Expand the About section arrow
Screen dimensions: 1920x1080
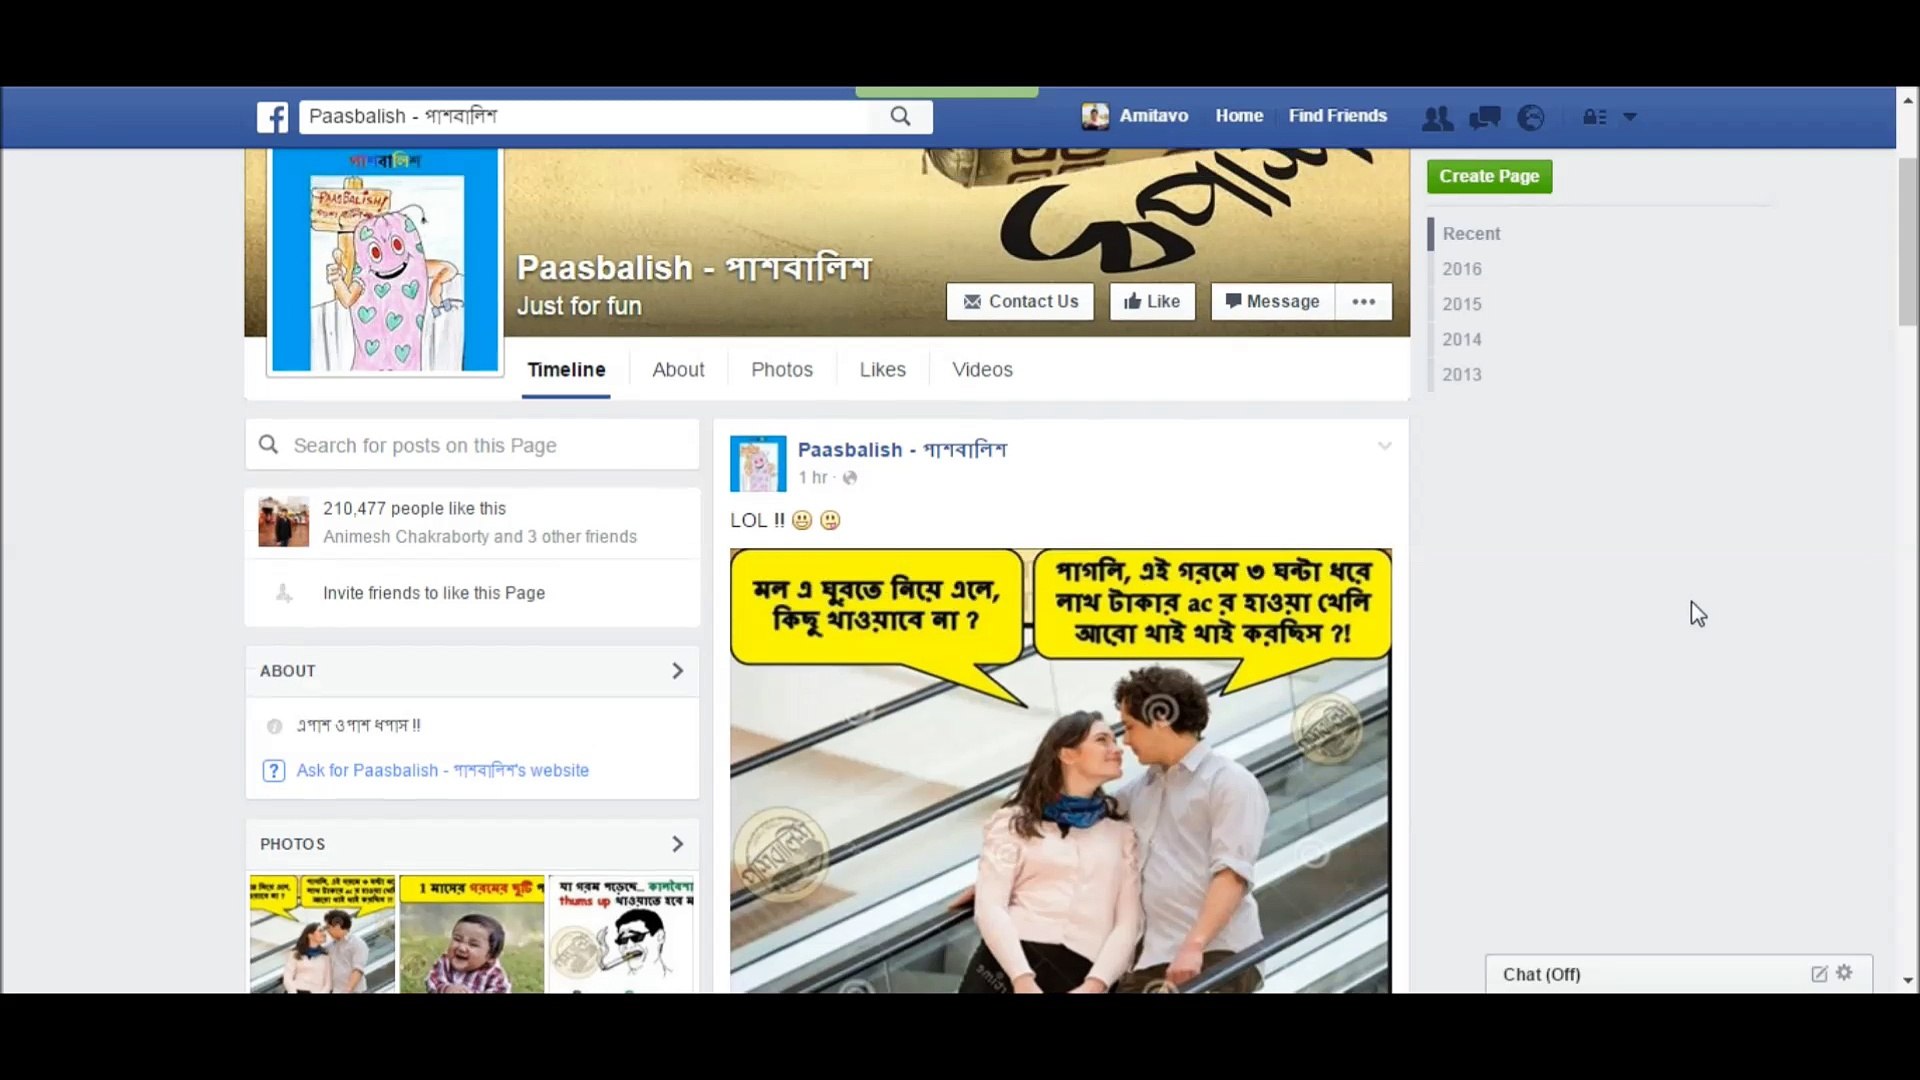677,671
